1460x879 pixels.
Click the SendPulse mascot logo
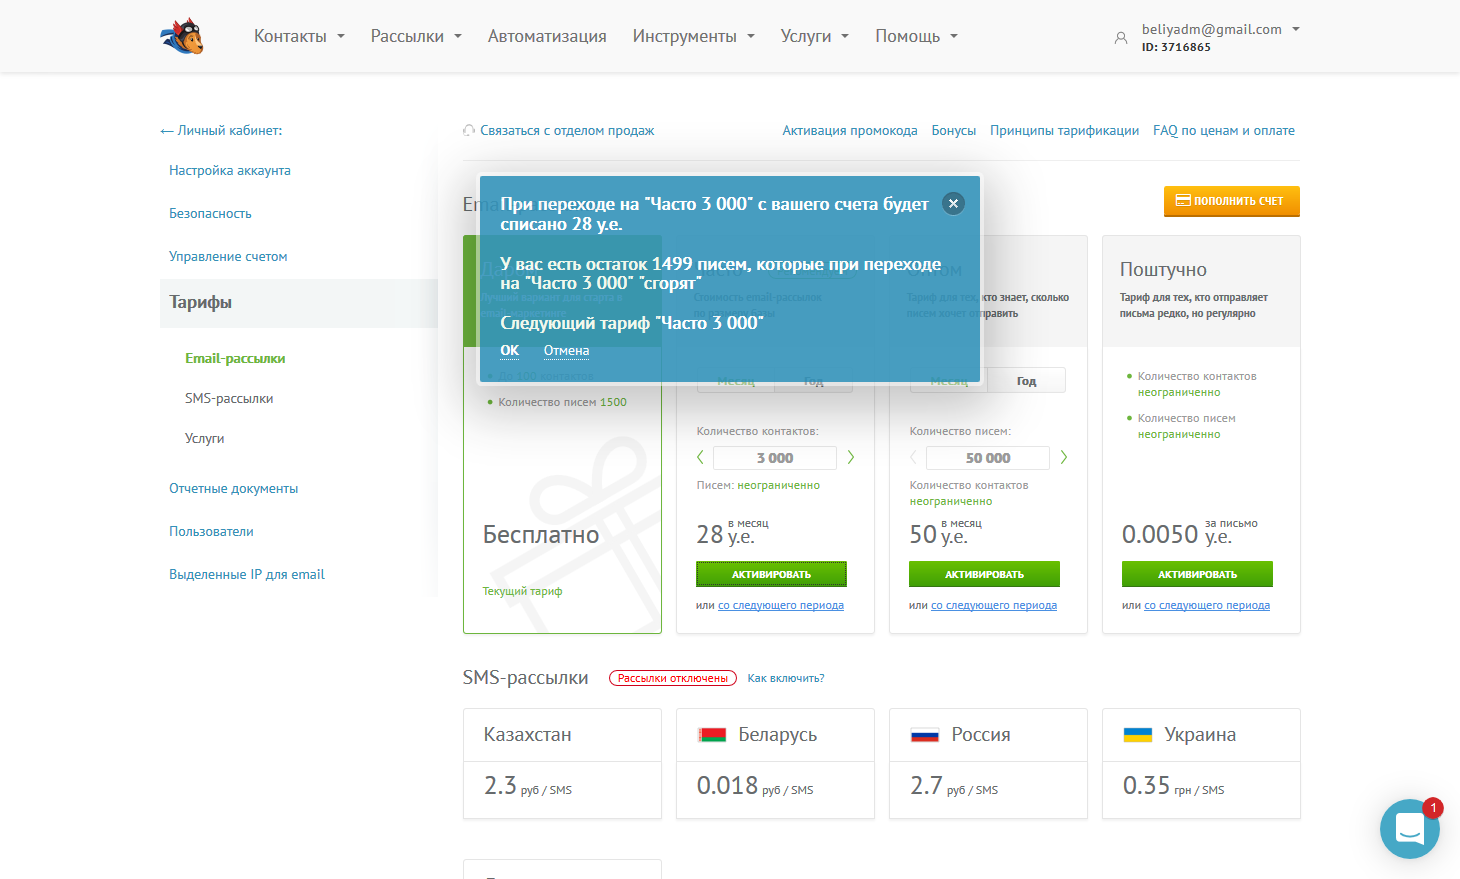pyautogui.click(x=182, y=37)
